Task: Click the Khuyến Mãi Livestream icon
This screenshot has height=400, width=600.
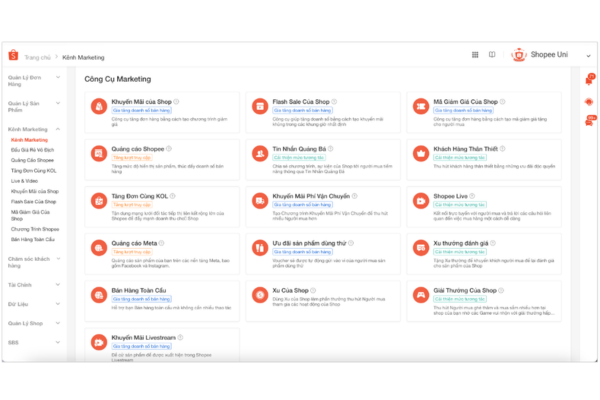Action: pyautogui.click(x=99, y=342)
